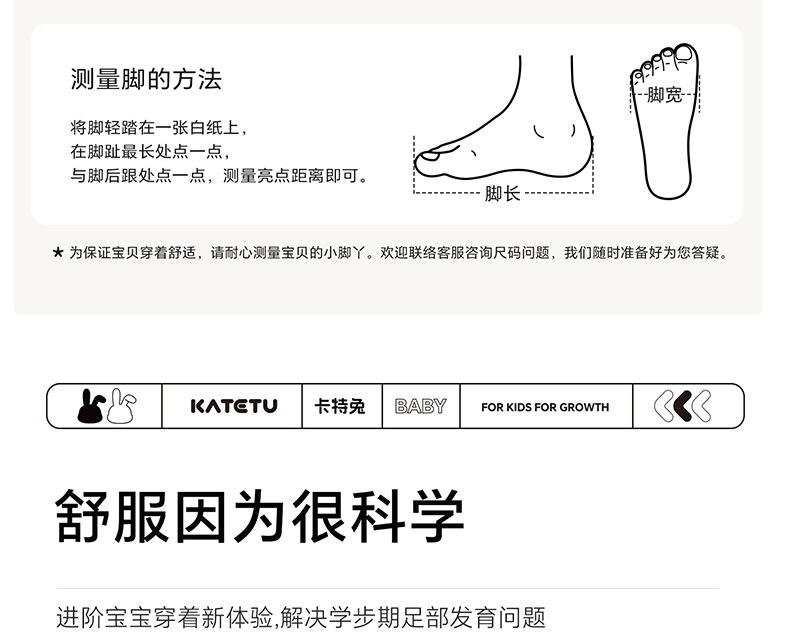Click the 舒服因为很科学 headline
The height and width of the screenshot is (644, 790).
[259, 516]
